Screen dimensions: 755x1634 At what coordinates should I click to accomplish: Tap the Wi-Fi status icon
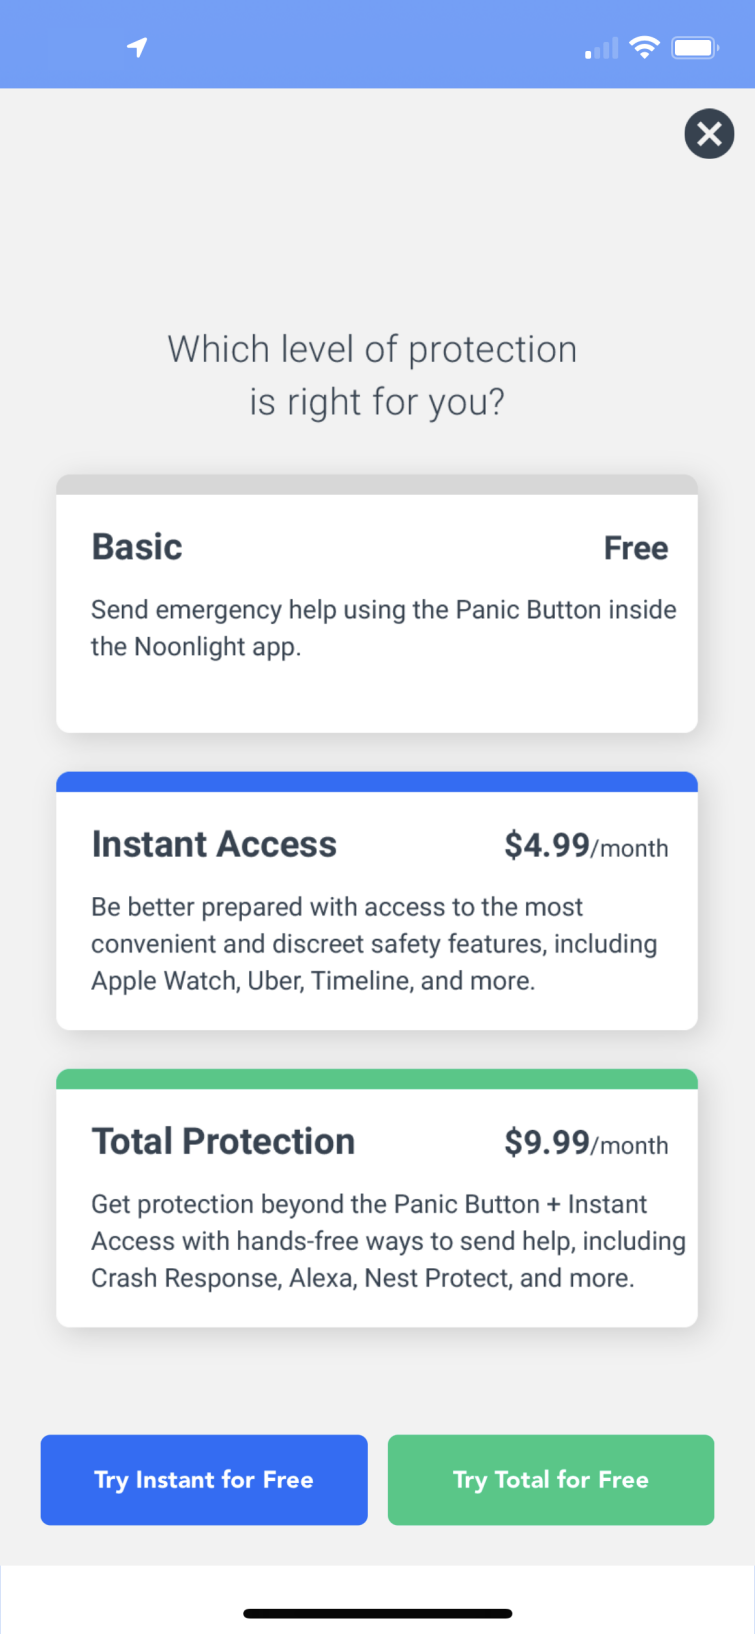pyautogui.click(x=645, y=47)
